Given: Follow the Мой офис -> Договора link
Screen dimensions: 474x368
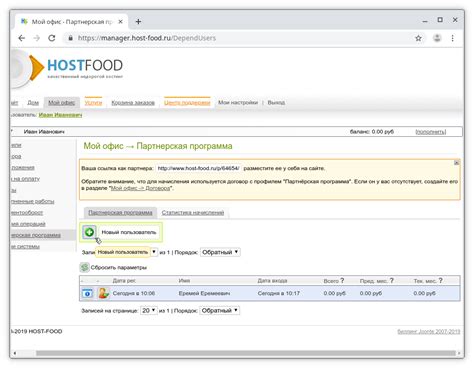Looking at the screenshot, I should [x=140, y=188].
